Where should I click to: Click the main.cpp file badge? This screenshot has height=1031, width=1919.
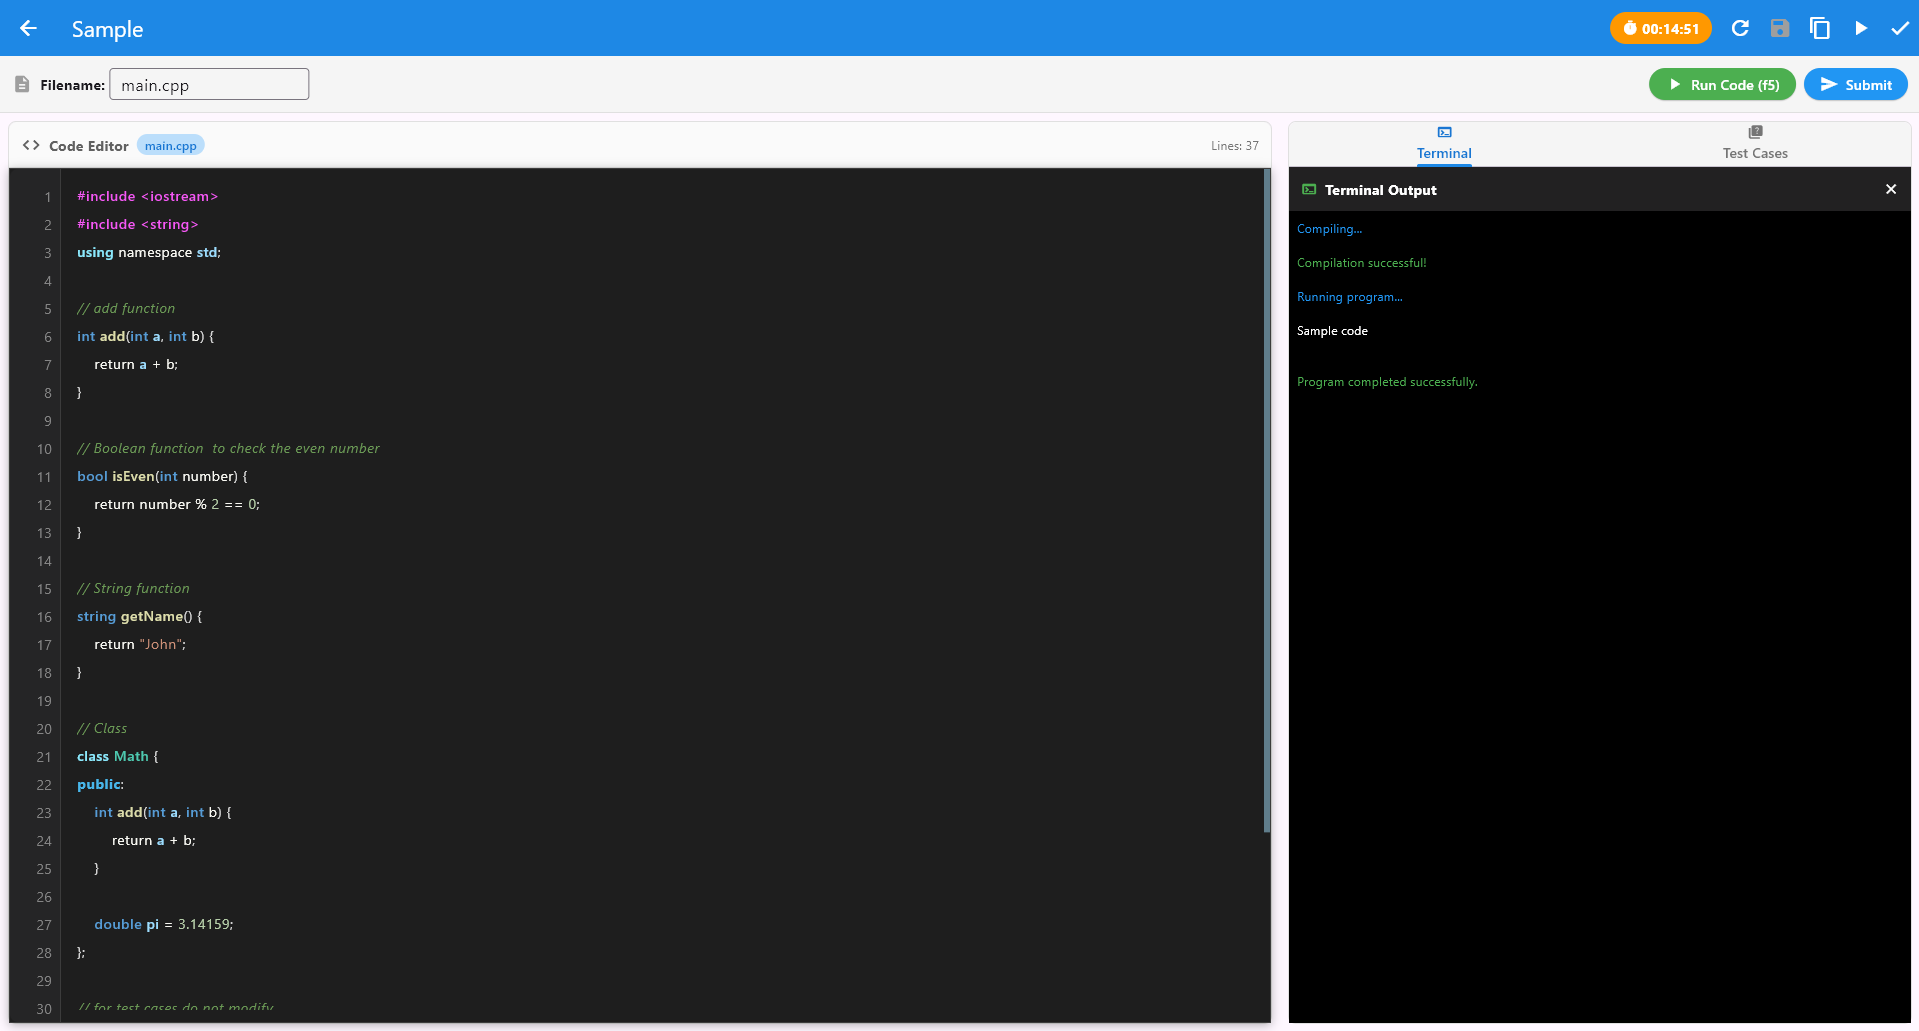pyautogui.click(x=170, y=146)
